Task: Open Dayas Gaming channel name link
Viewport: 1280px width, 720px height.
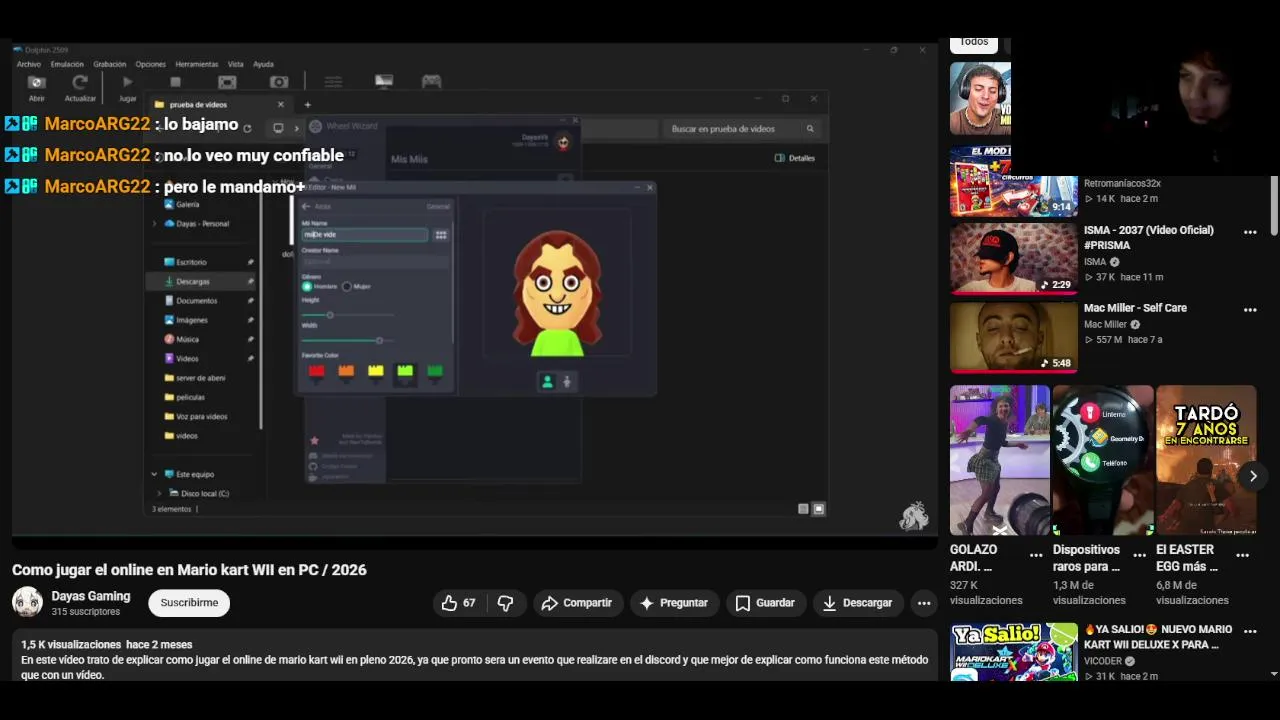Action: point(91,596)
